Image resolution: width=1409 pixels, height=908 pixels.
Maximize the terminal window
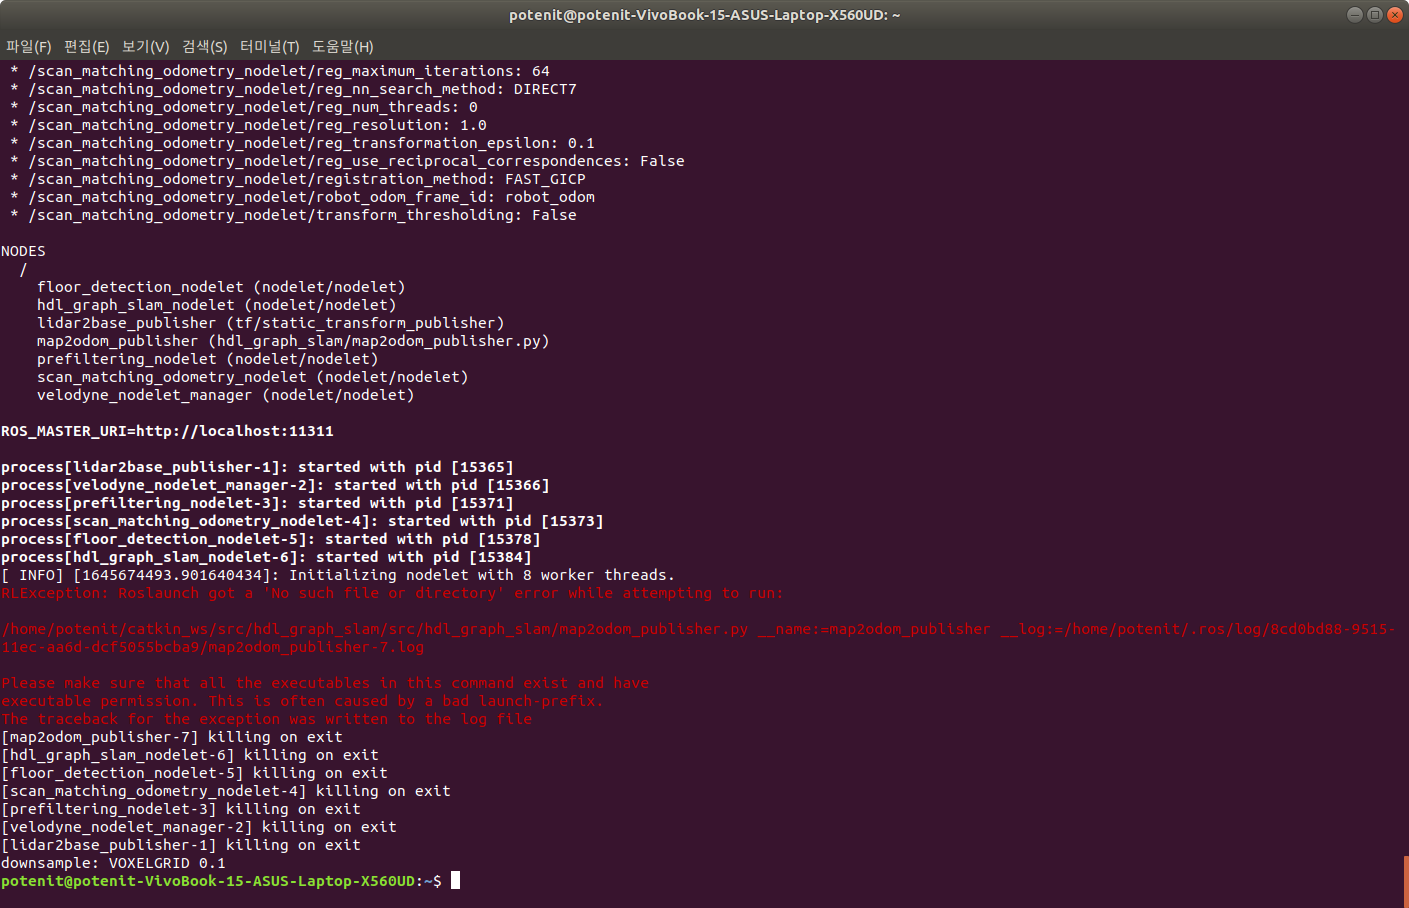coord(1375,14)
